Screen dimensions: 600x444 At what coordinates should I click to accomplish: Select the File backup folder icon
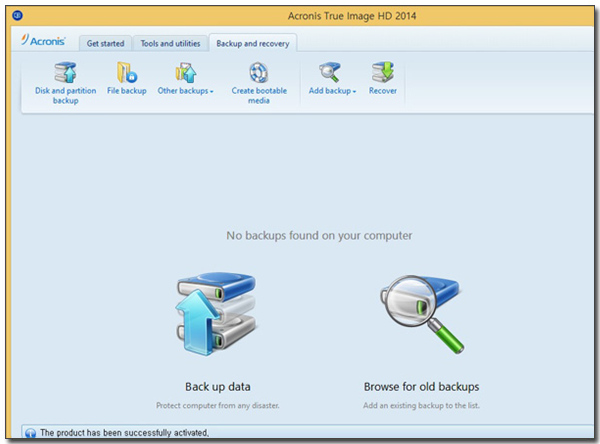126,72
